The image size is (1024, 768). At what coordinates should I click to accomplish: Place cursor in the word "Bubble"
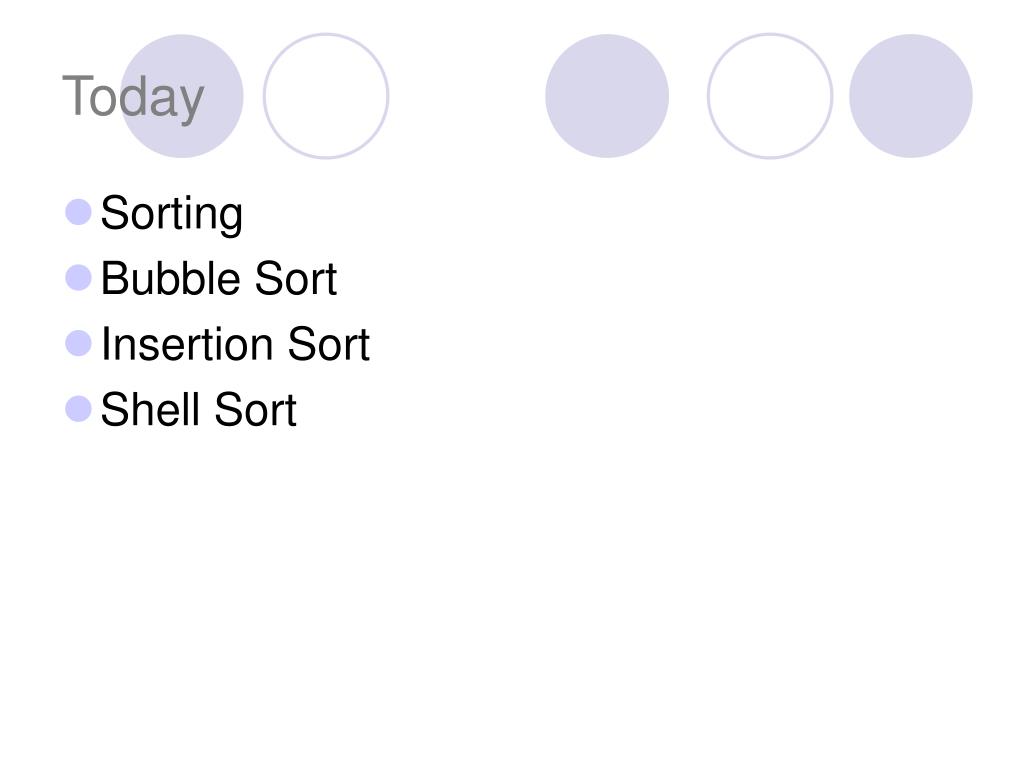pos(171,278)
